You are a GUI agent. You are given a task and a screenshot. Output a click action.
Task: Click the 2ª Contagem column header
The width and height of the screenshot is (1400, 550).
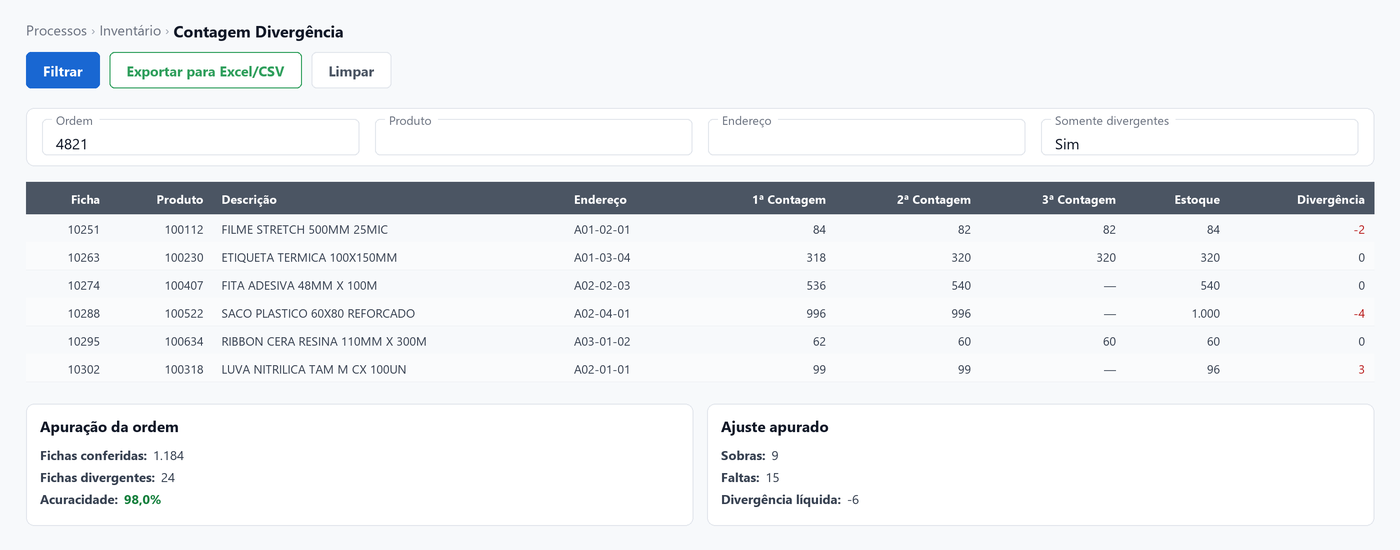934,200
